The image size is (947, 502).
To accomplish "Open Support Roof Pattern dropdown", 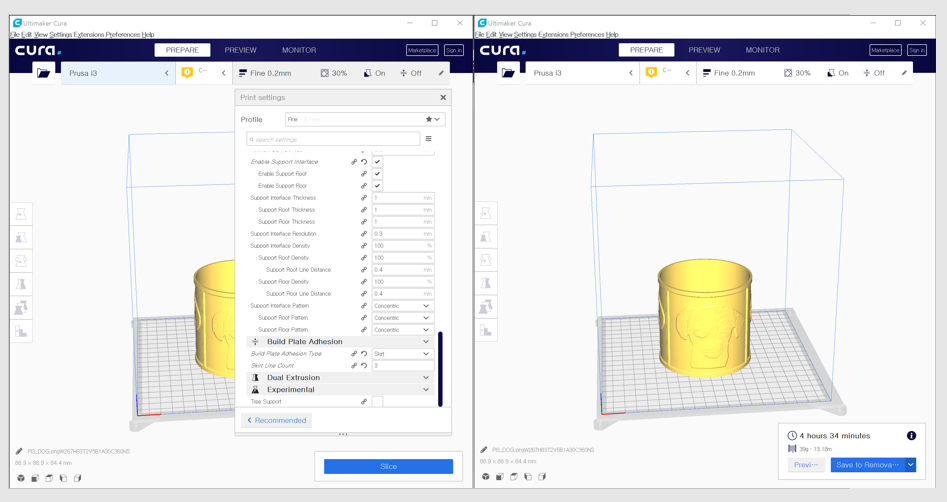I will 403,318.
